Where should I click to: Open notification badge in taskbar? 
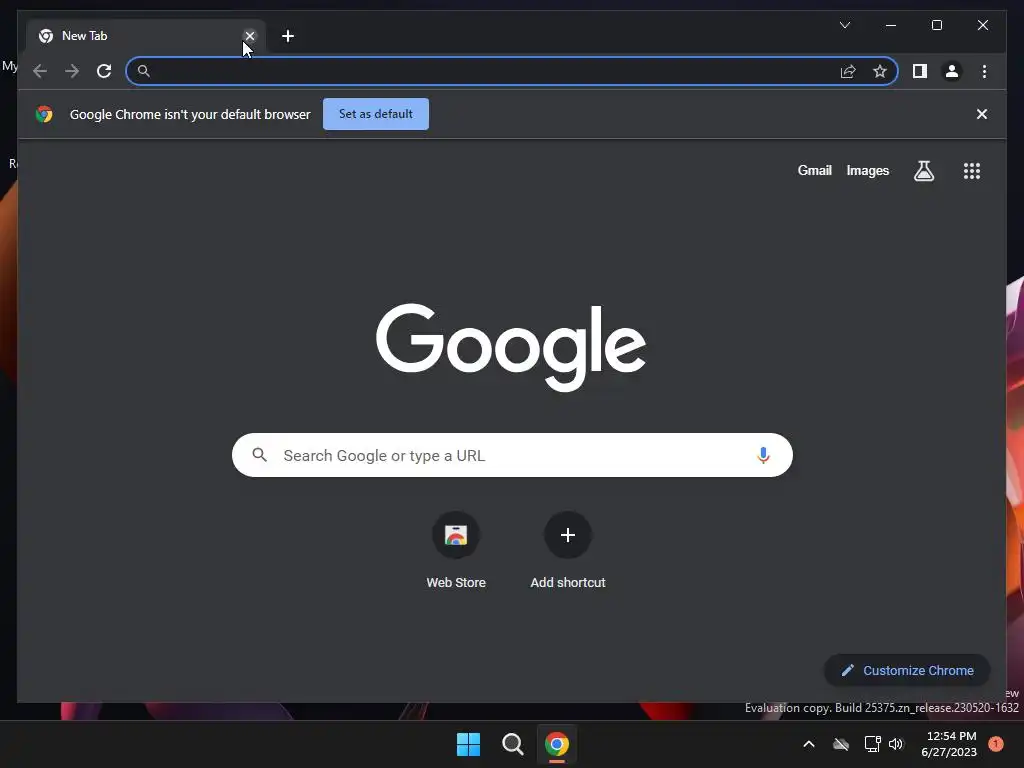(x=996, y=744)
